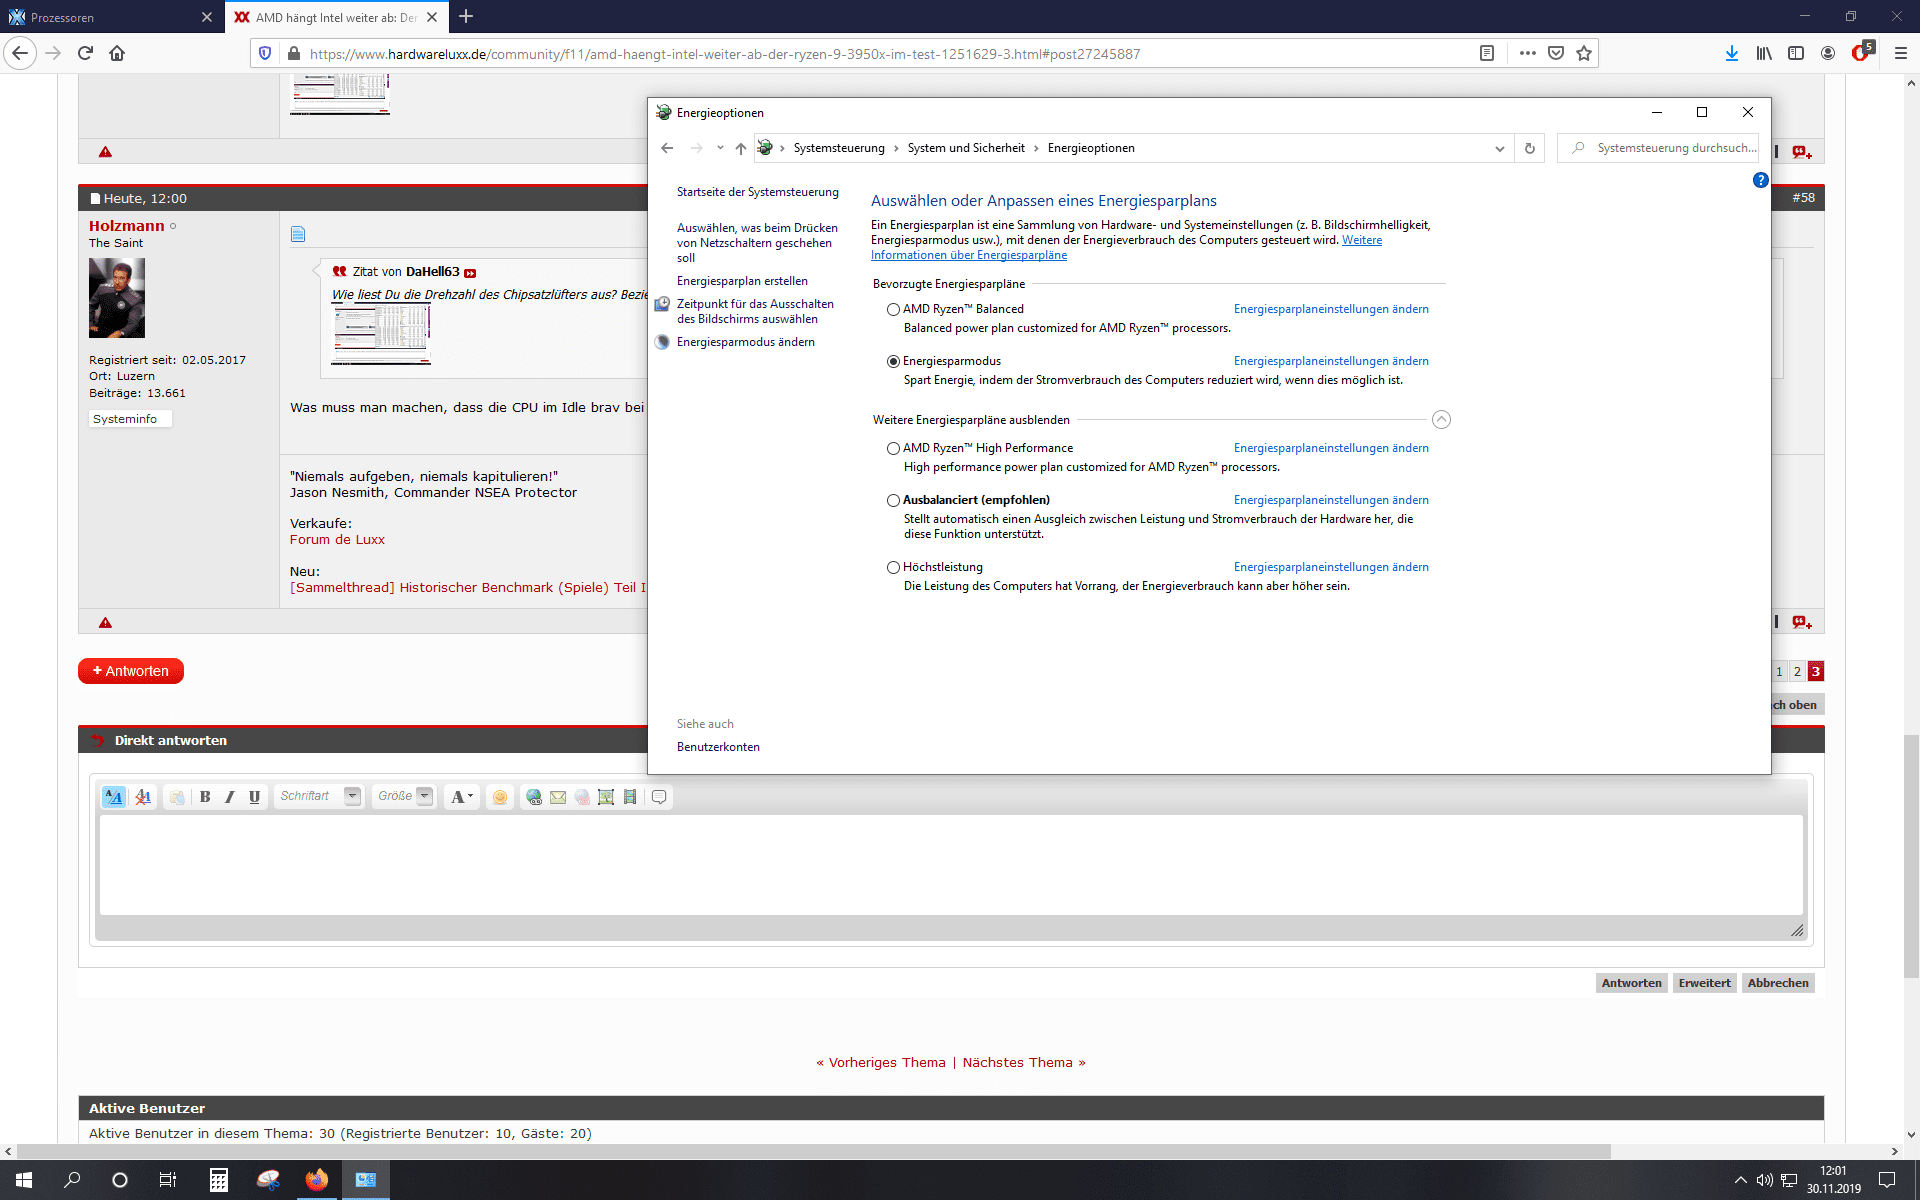Click the text color A button
This screenshot has height=1200, width=1920.
(461, 797)
